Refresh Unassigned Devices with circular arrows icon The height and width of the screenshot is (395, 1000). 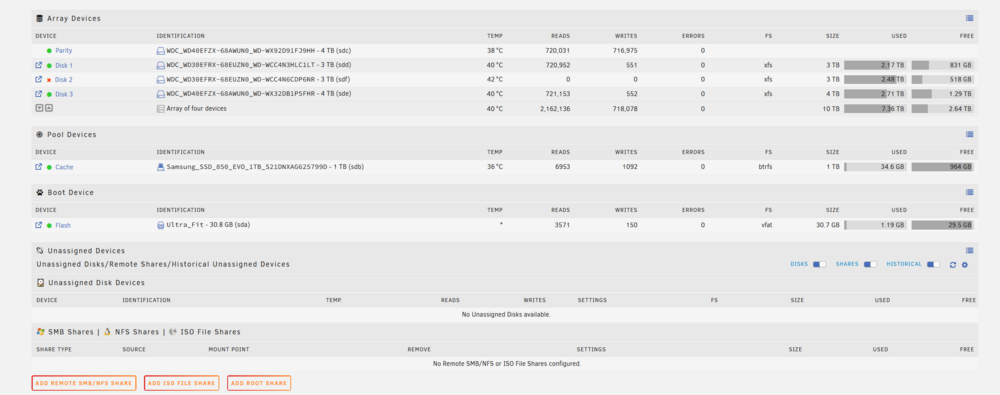click(953, 264)
